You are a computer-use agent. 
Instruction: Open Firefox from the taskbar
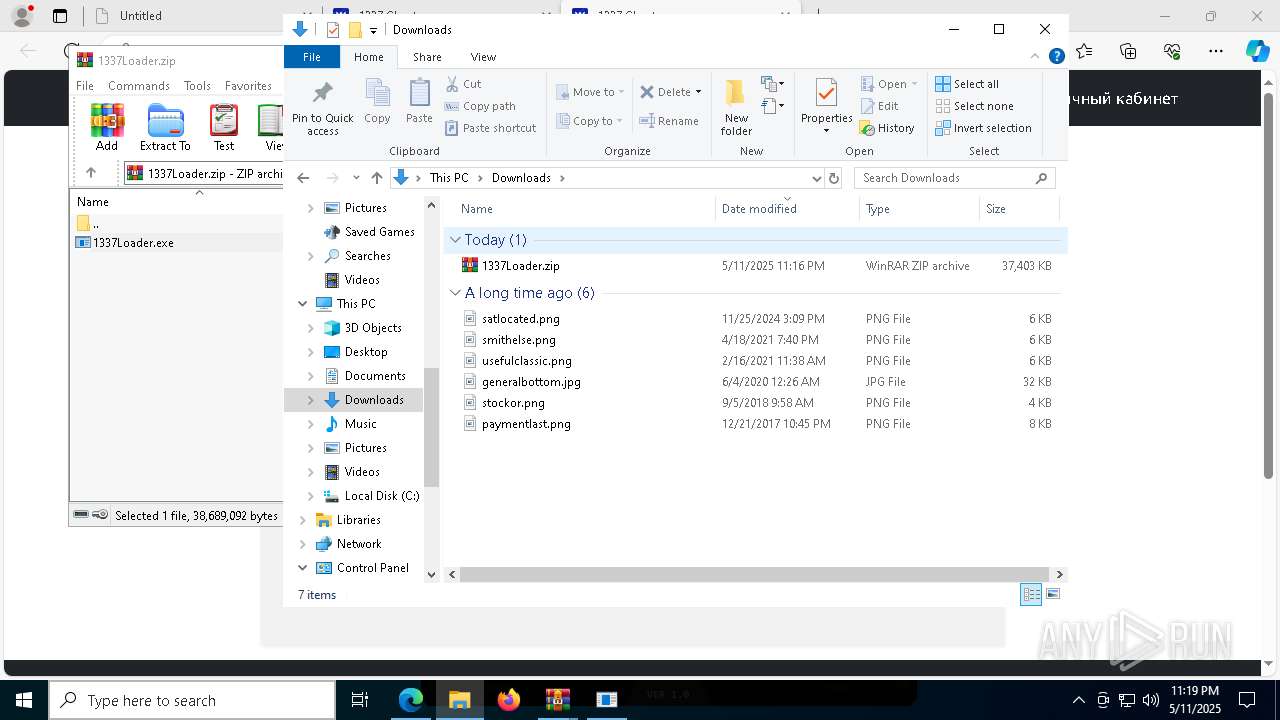pyautogui.click(x=509, y=700)
